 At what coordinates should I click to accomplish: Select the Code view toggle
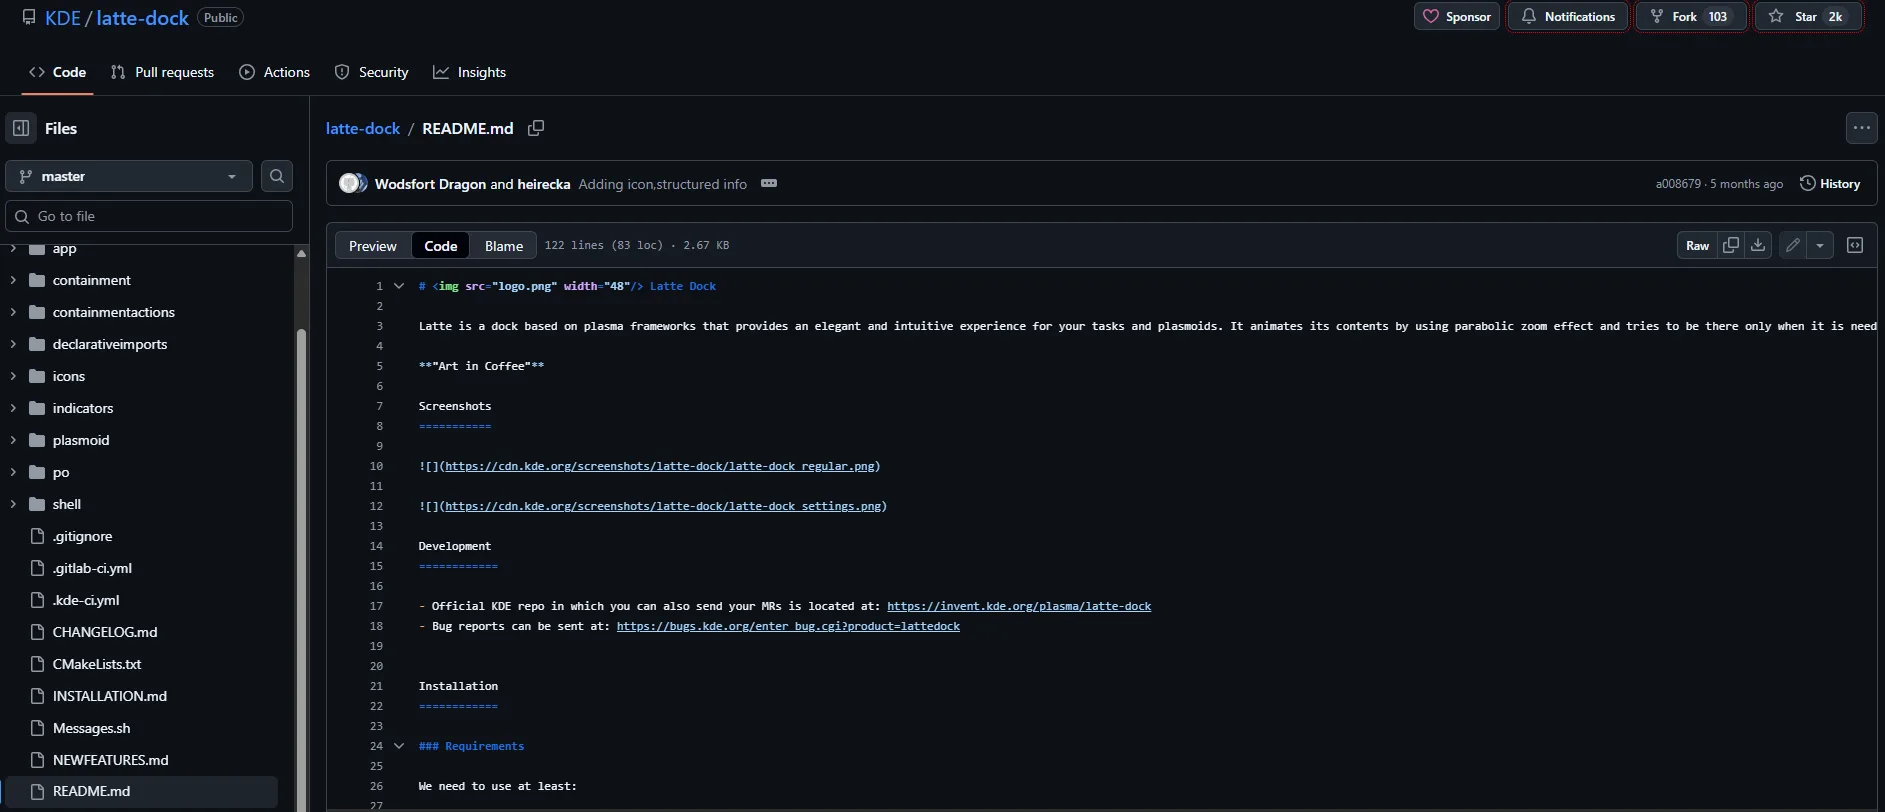440,246
